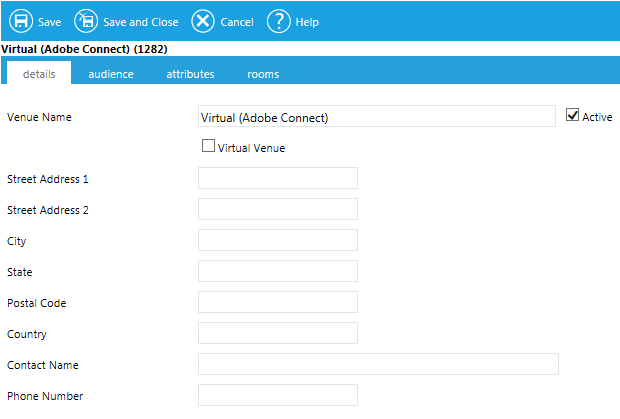Image resolution: width=620 pixels, height=419 pixels.
Task: Click the Save and Close icon
Action: point(86,21)
